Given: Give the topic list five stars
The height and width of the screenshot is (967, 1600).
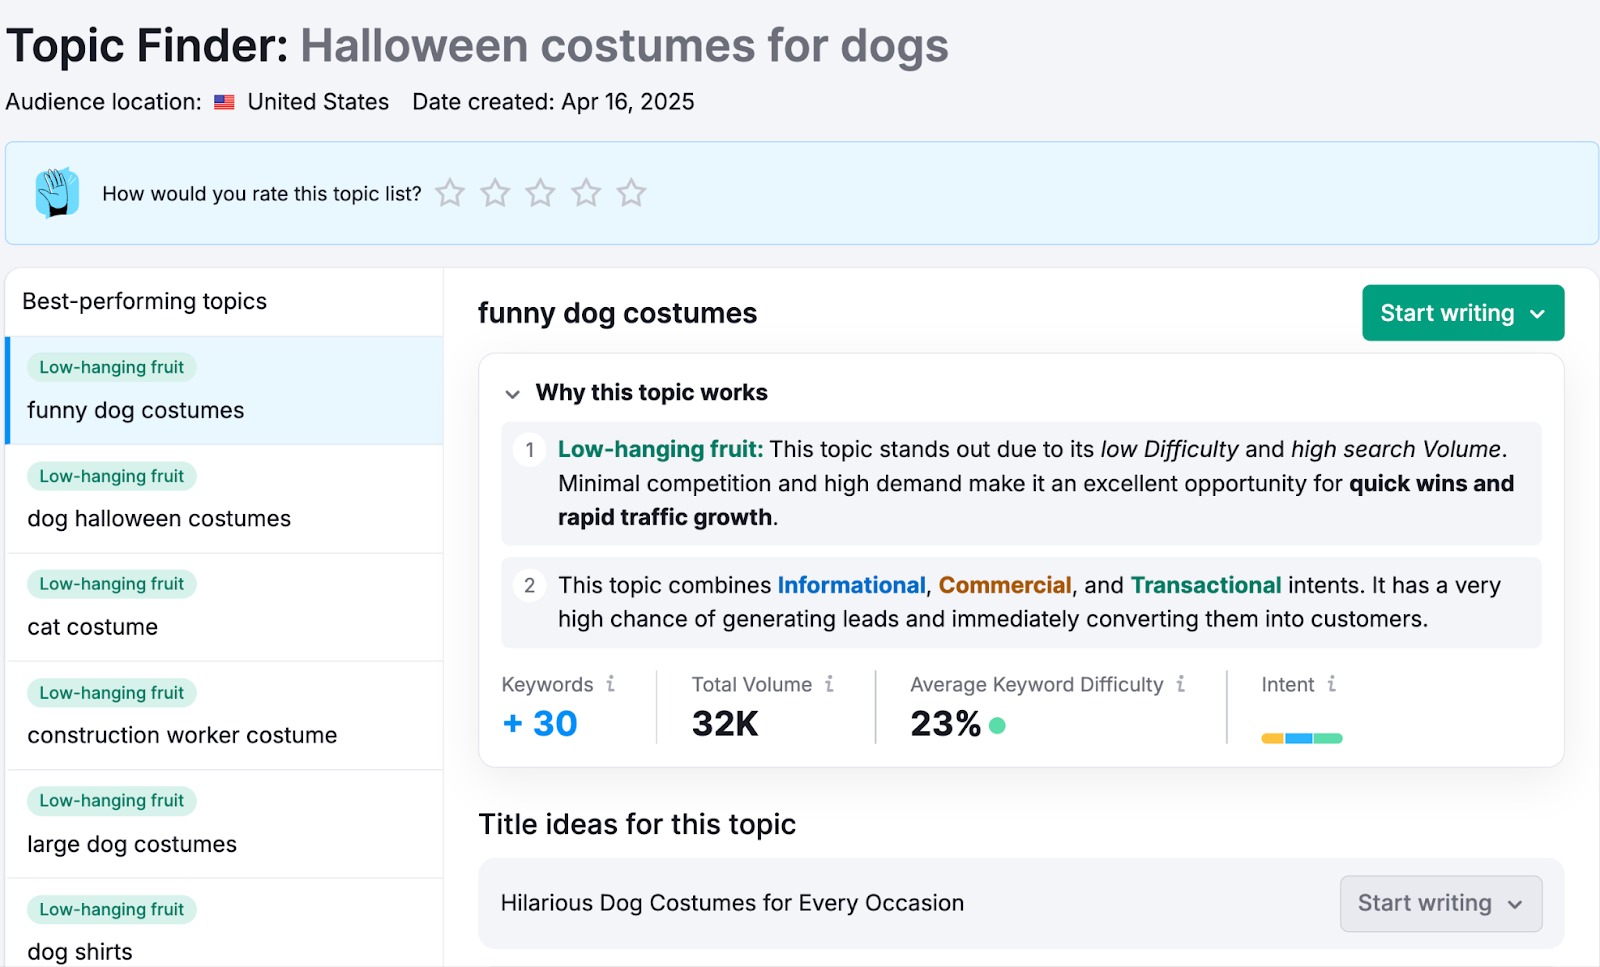Looking at the screenshot, I should pos(631,192).
